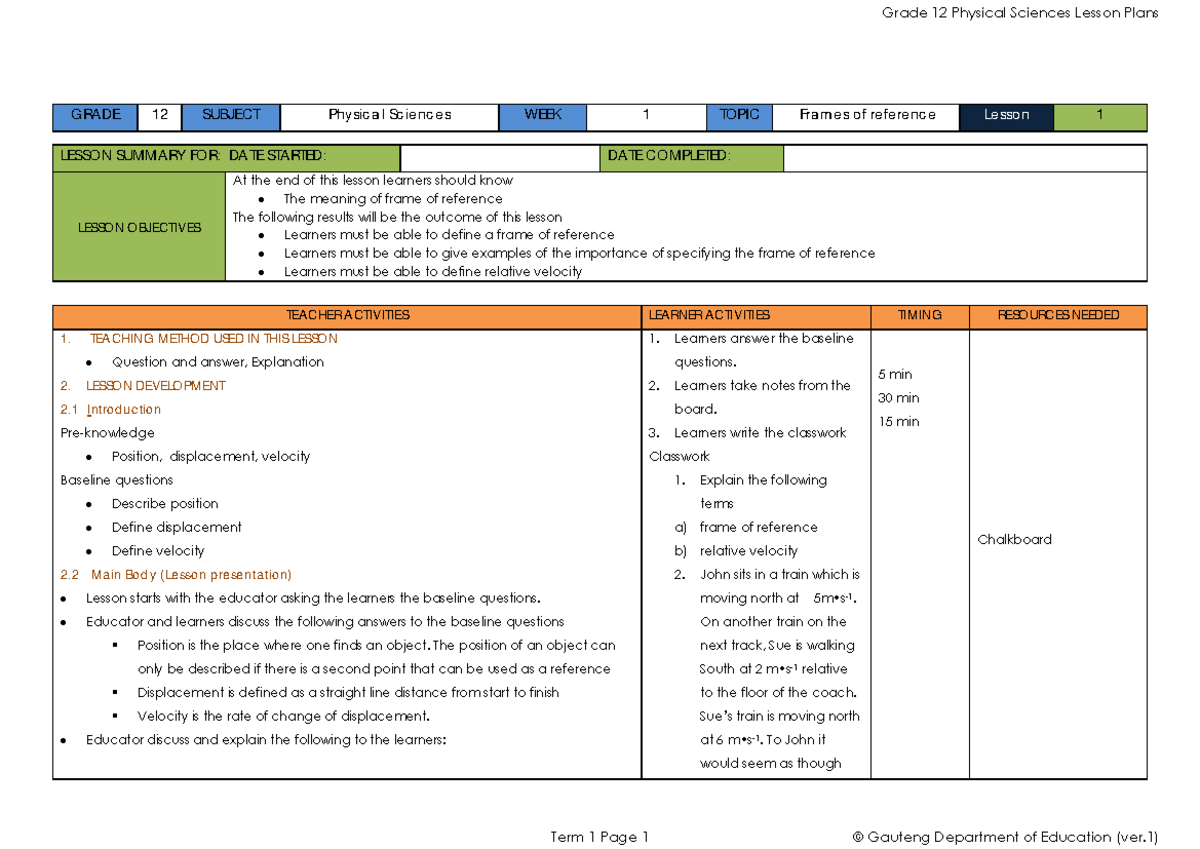
Task: Click the 'Physical Sciences' subject cell
Action: click(390, 117)
